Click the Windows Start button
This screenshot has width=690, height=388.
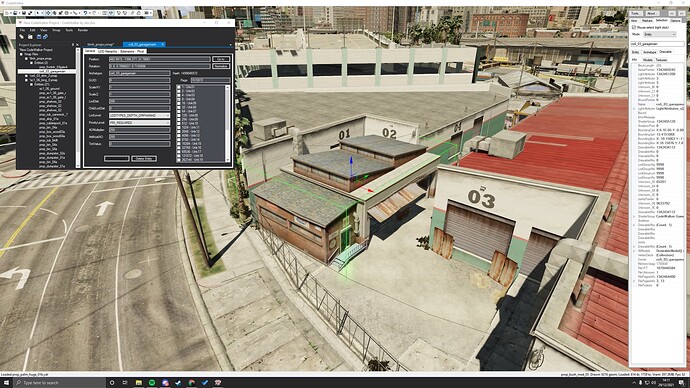tap(6, 383)
